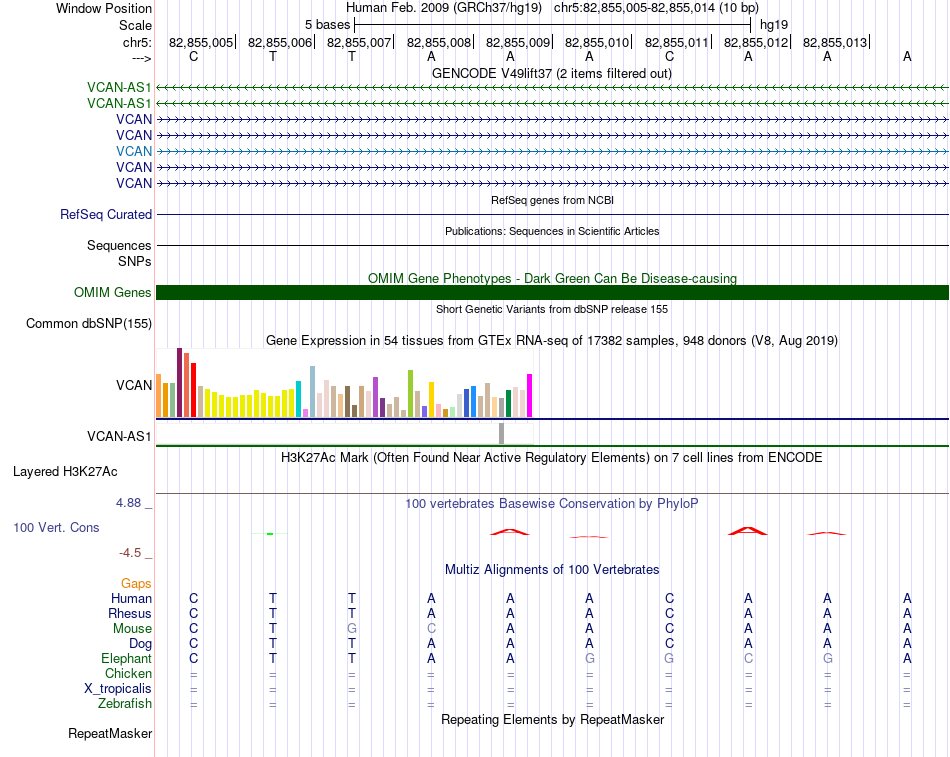Click the RefSeq Curated track label

106,215
